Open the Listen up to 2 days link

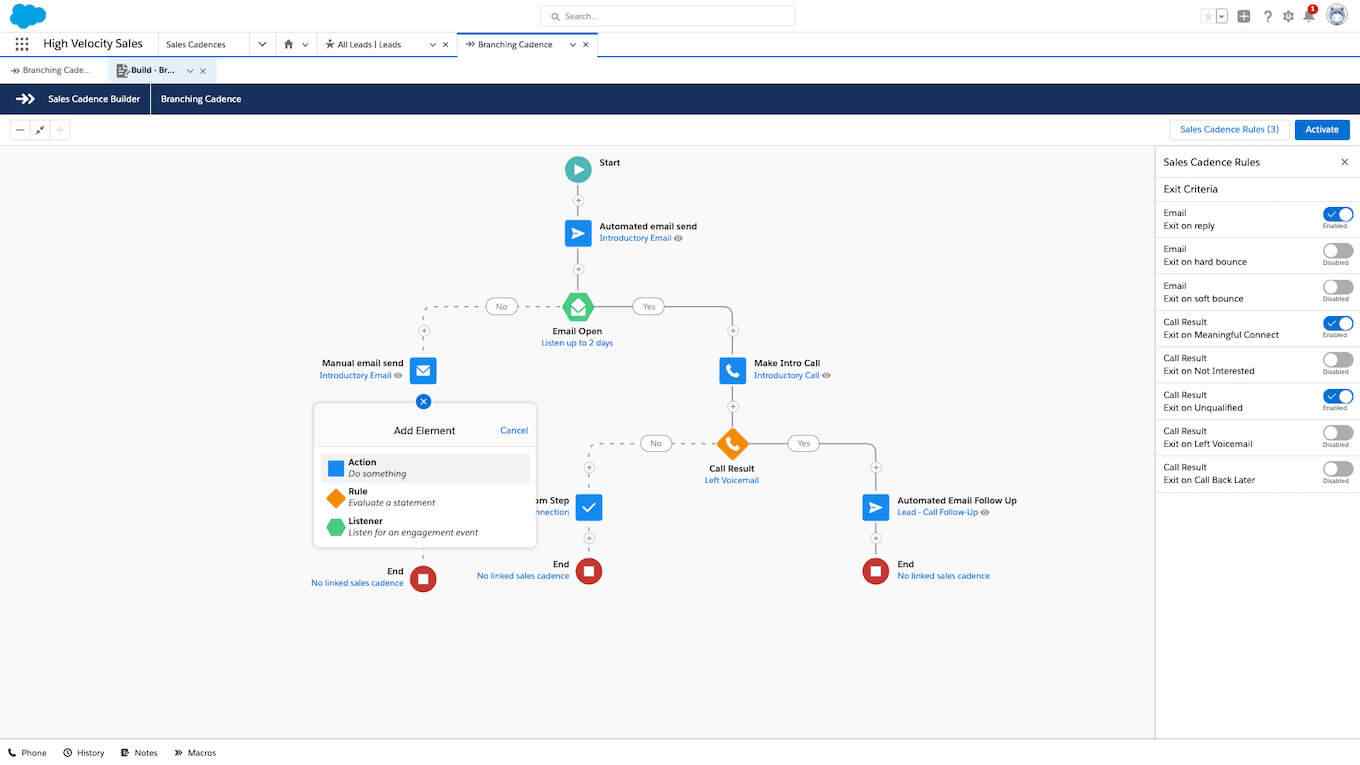[x=577, y=343]
